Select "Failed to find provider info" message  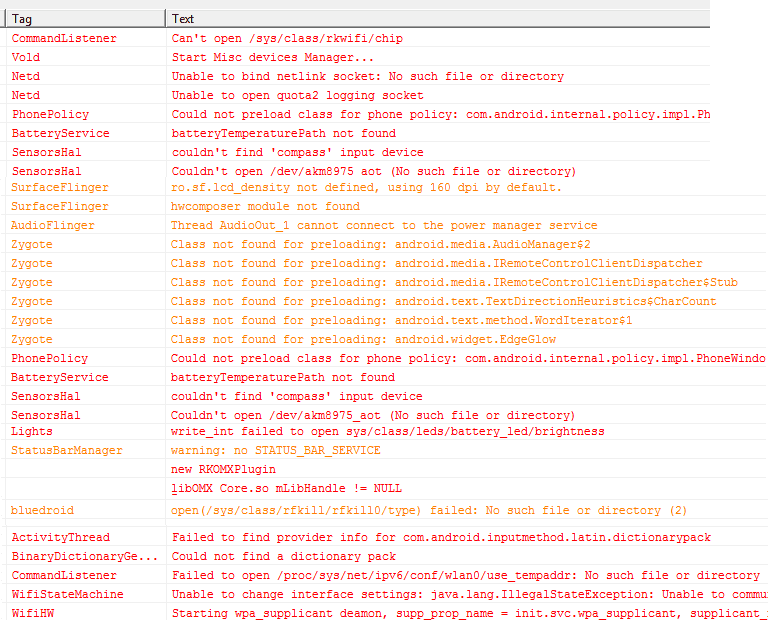(441, 537)
